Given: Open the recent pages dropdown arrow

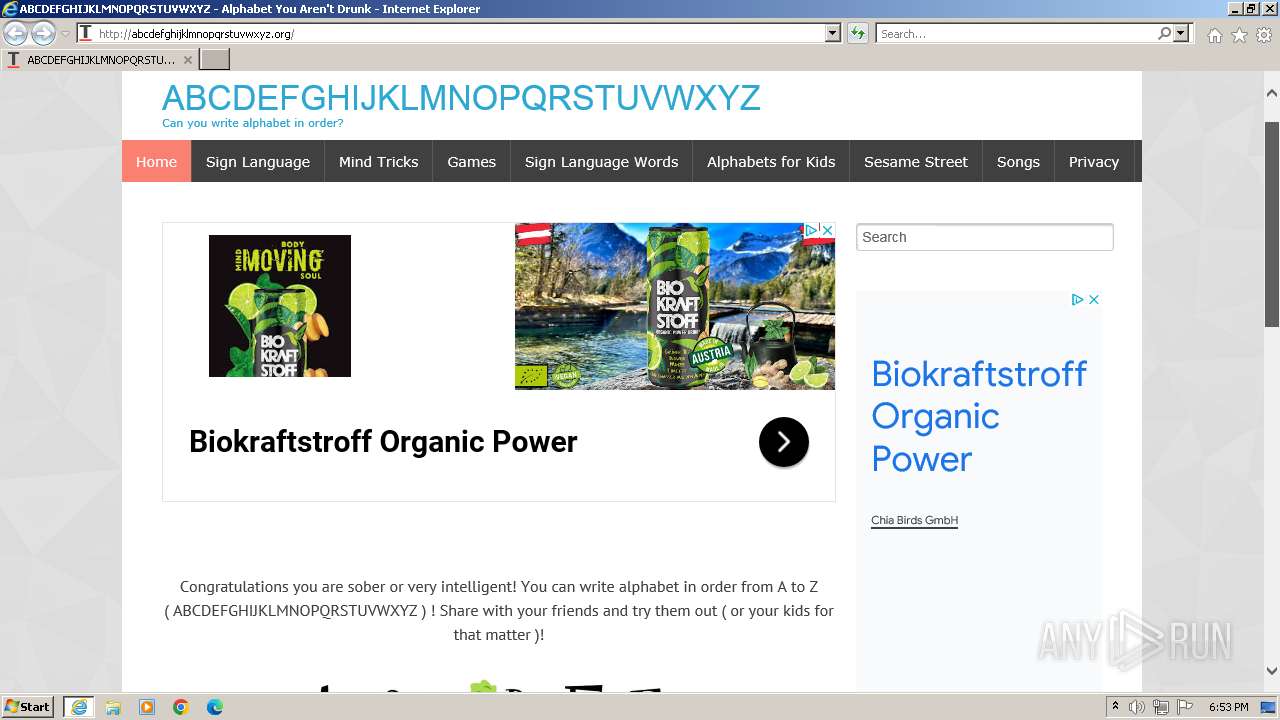Looking at the screenshot, I should point(66,34).
